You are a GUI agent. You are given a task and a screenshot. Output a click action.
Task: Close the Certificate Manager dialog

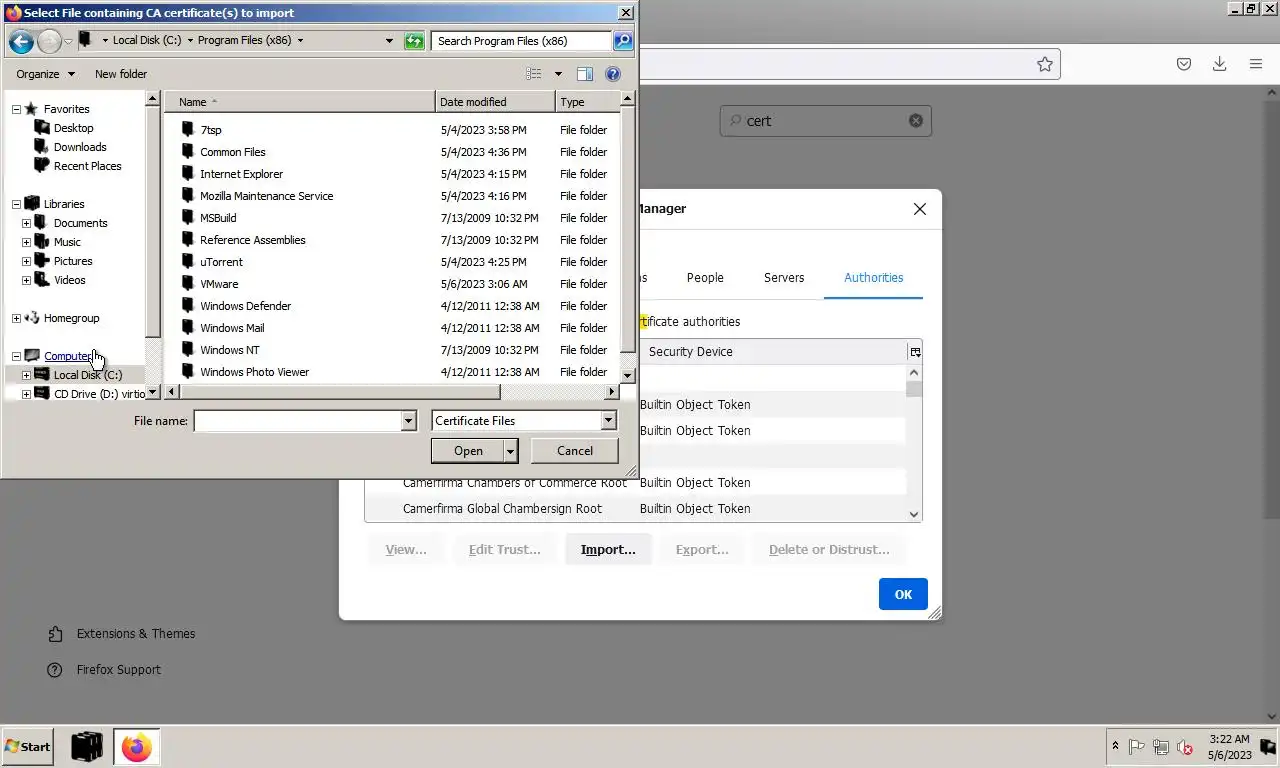(920, 209)
